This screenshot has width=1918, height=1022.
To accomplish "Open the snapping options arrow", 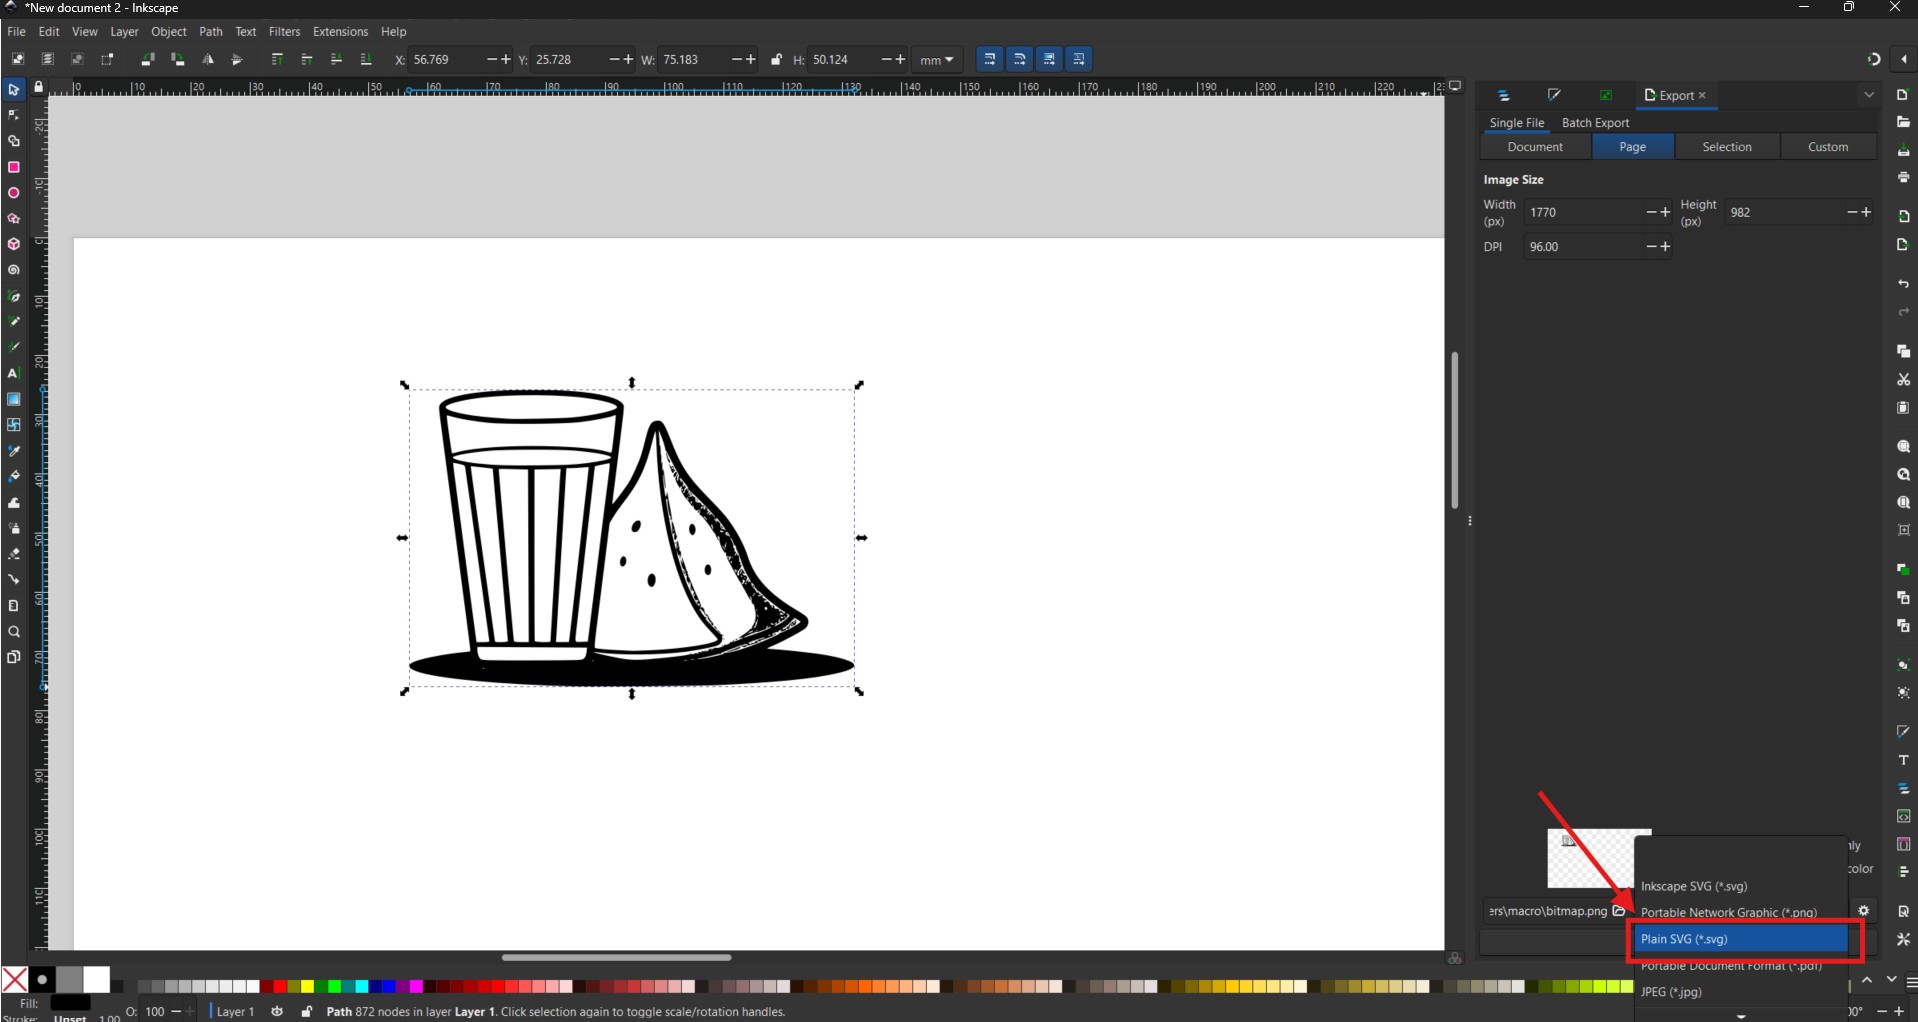I will tap(1903, 60).
